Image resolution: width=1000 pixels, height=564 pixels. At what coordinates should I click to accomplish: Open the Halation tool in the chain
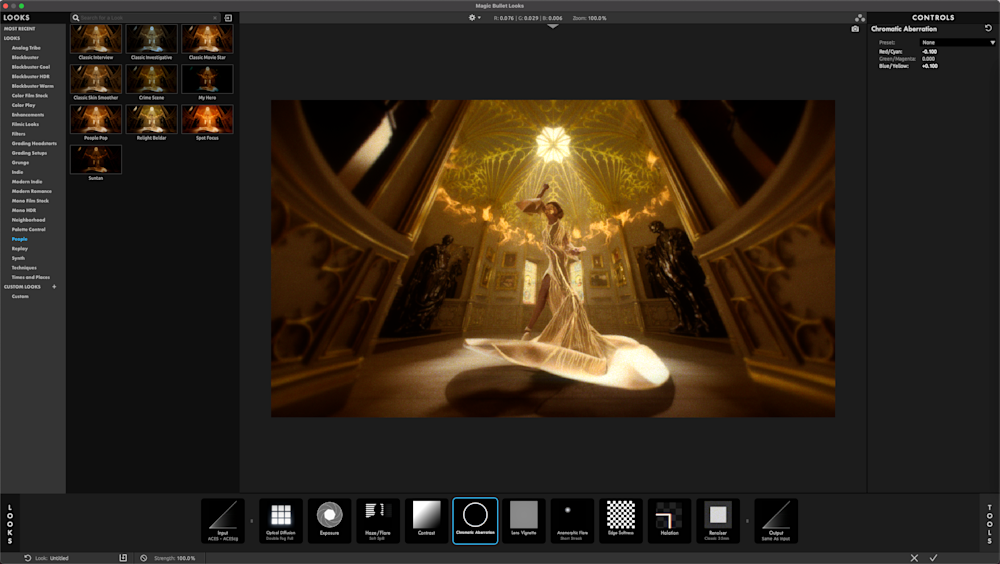[x=669, y=520]
